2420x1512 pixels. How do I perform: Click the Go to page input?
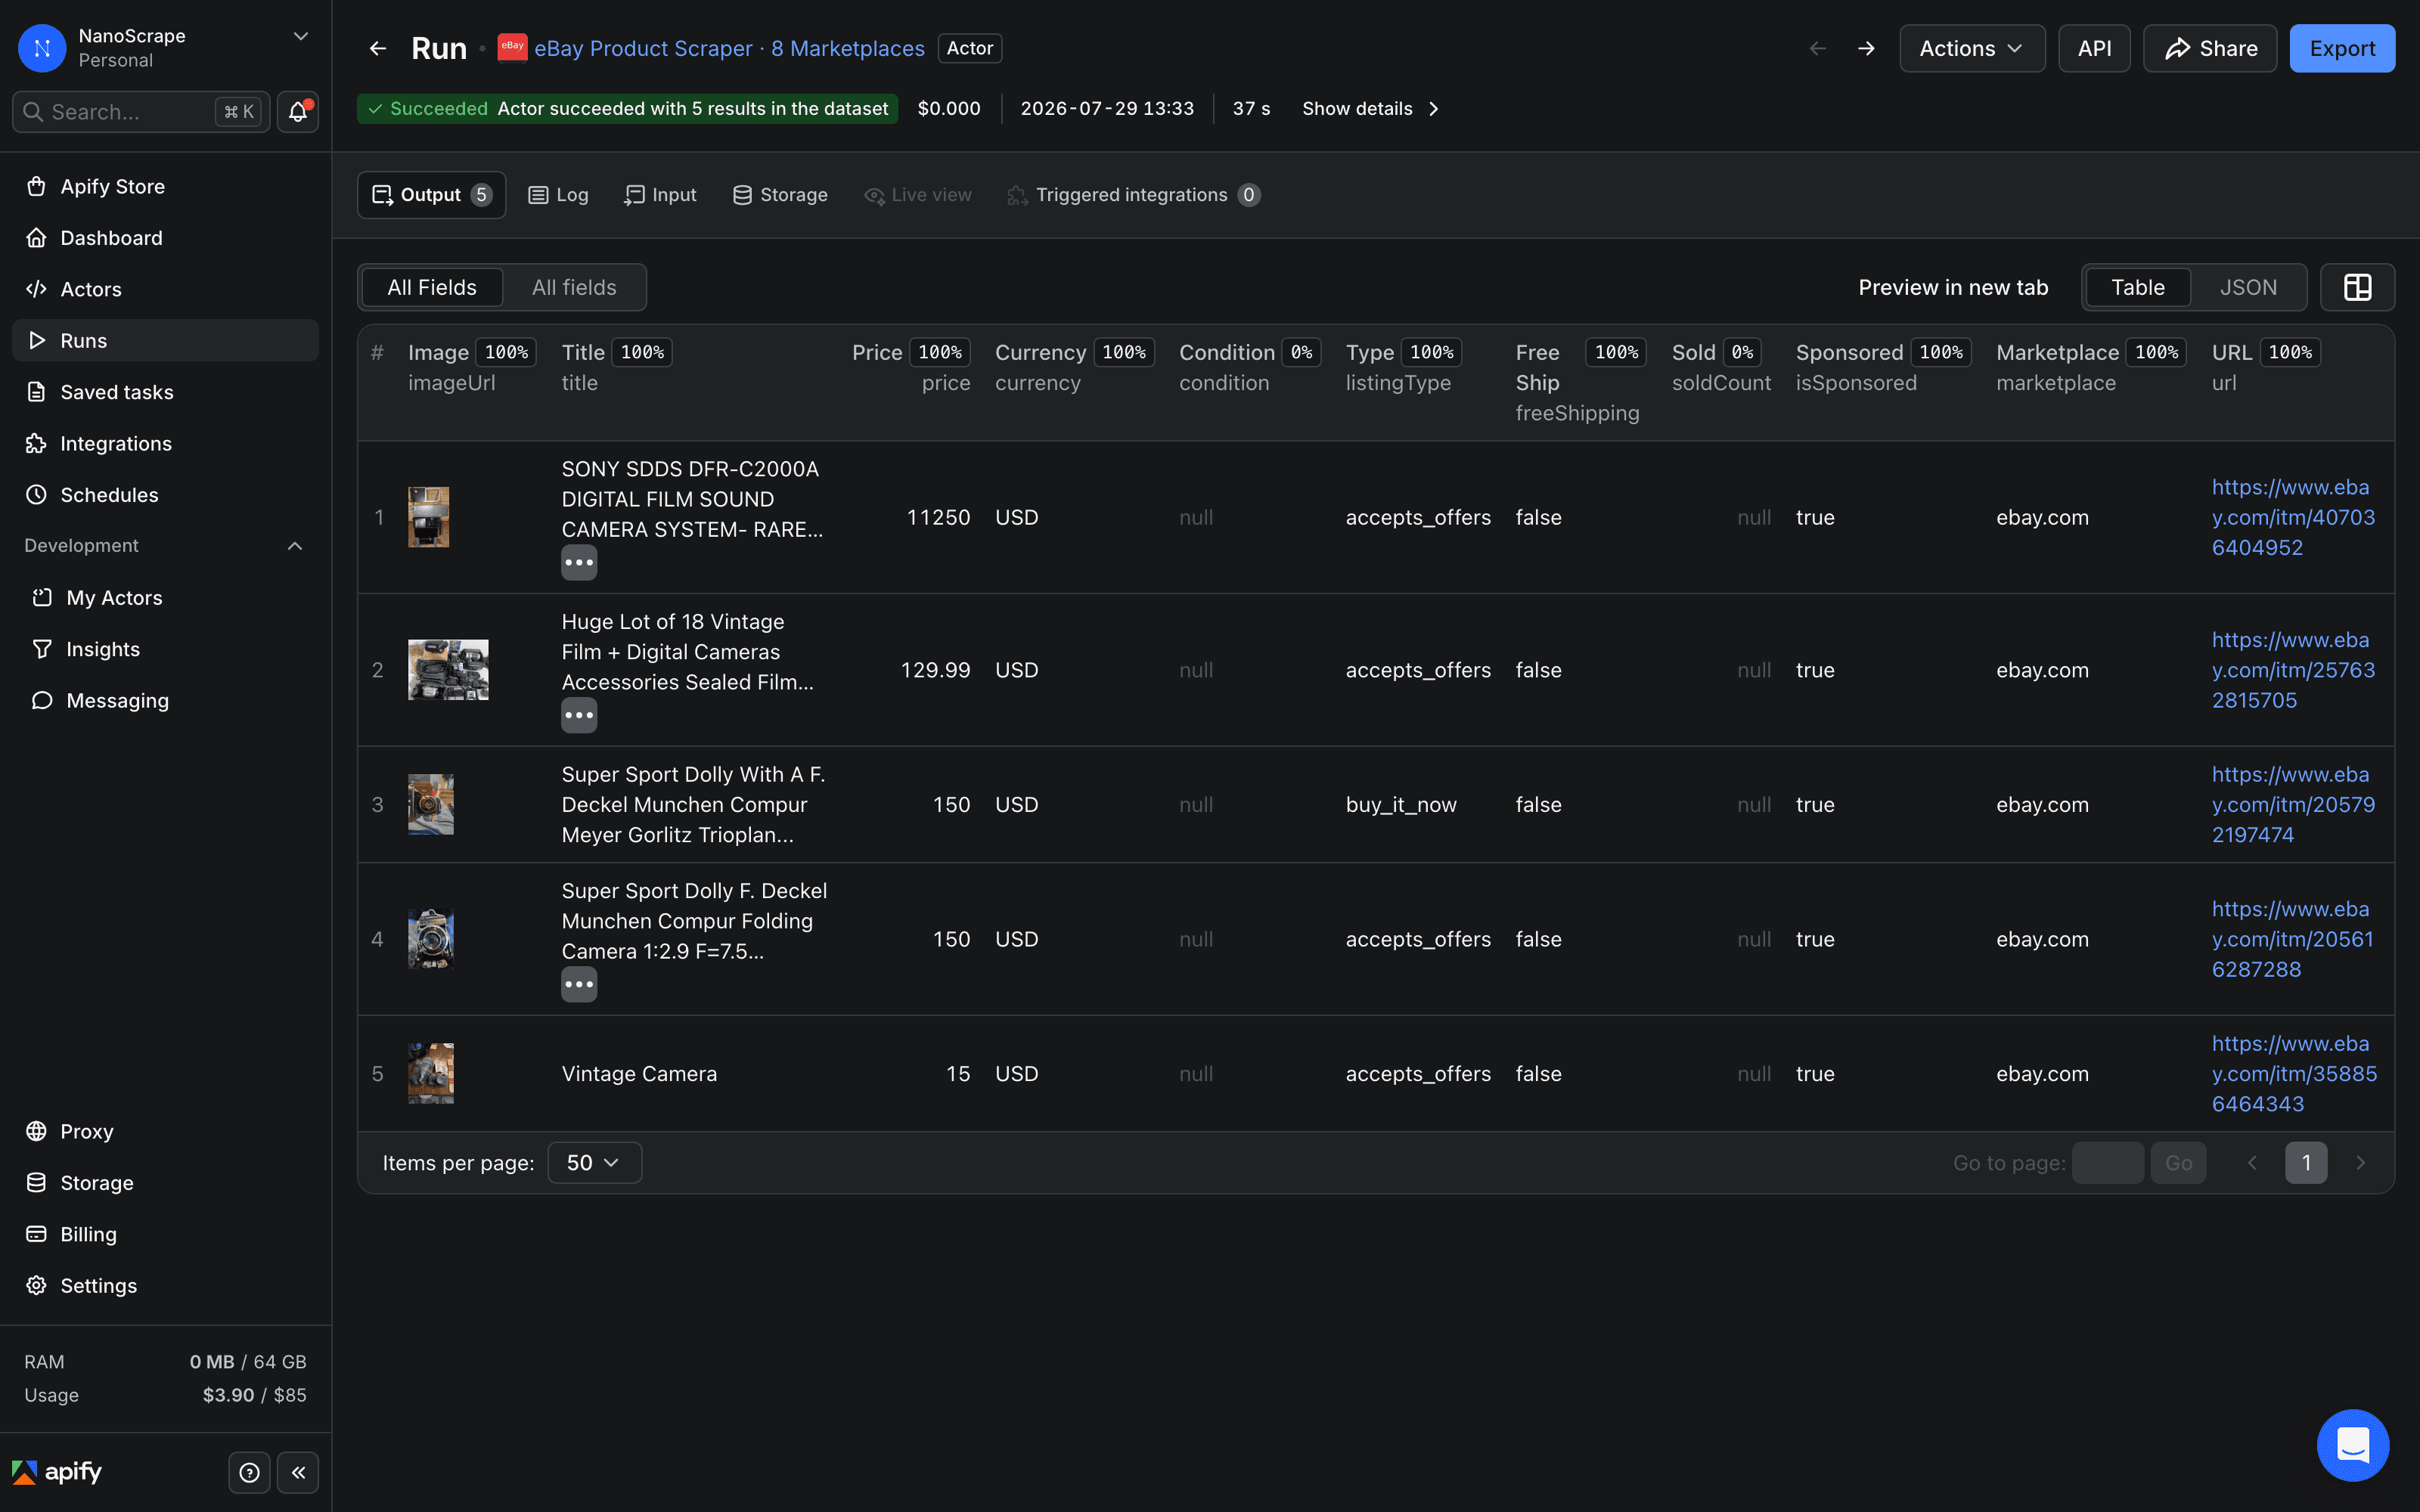(x=2107, y=1163)
